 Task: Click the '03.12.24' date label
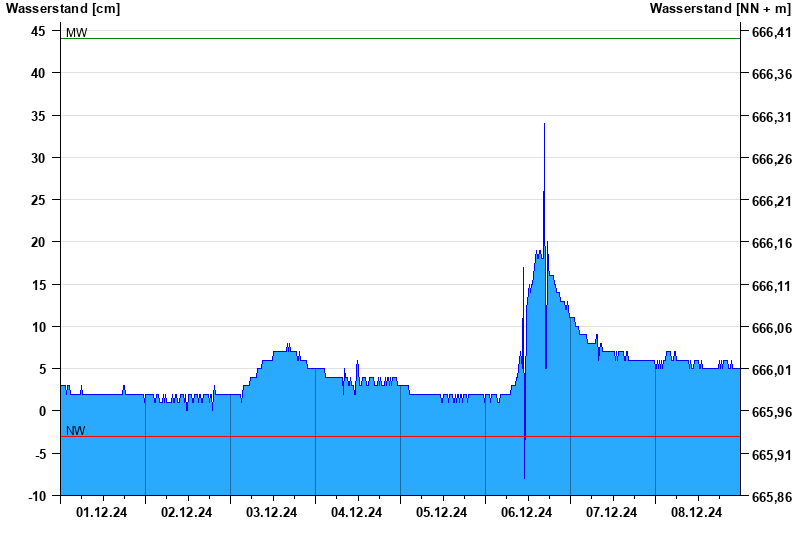(271, 512)
